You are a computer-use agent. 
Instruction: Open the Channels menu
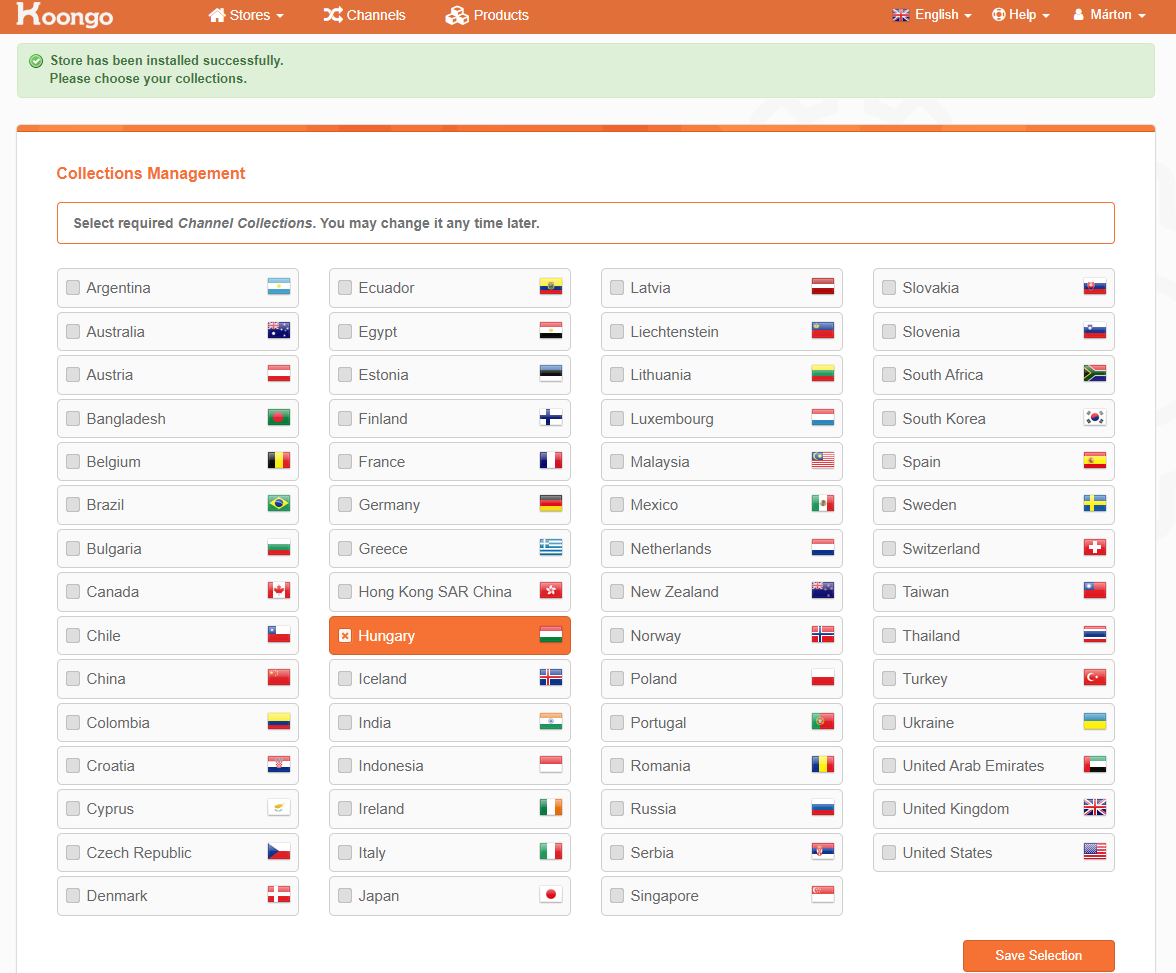pyautogui.click(x=364, y=15)
